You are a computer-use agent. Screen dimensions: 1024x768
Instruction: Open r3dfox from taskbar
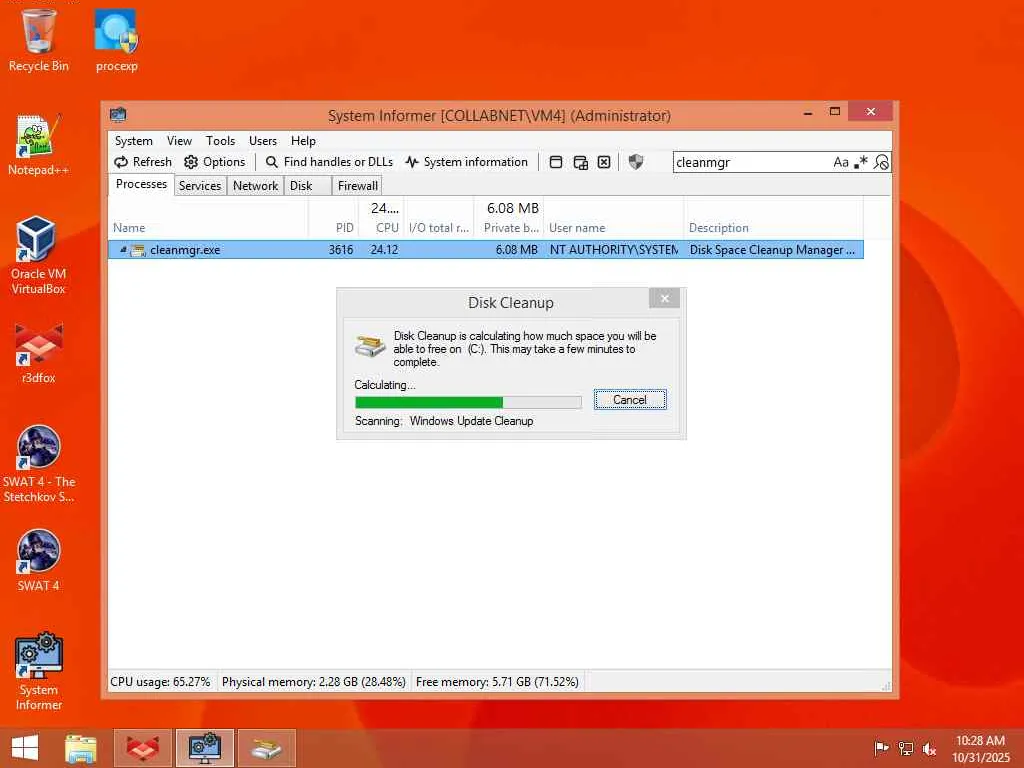tap(143, 748)
